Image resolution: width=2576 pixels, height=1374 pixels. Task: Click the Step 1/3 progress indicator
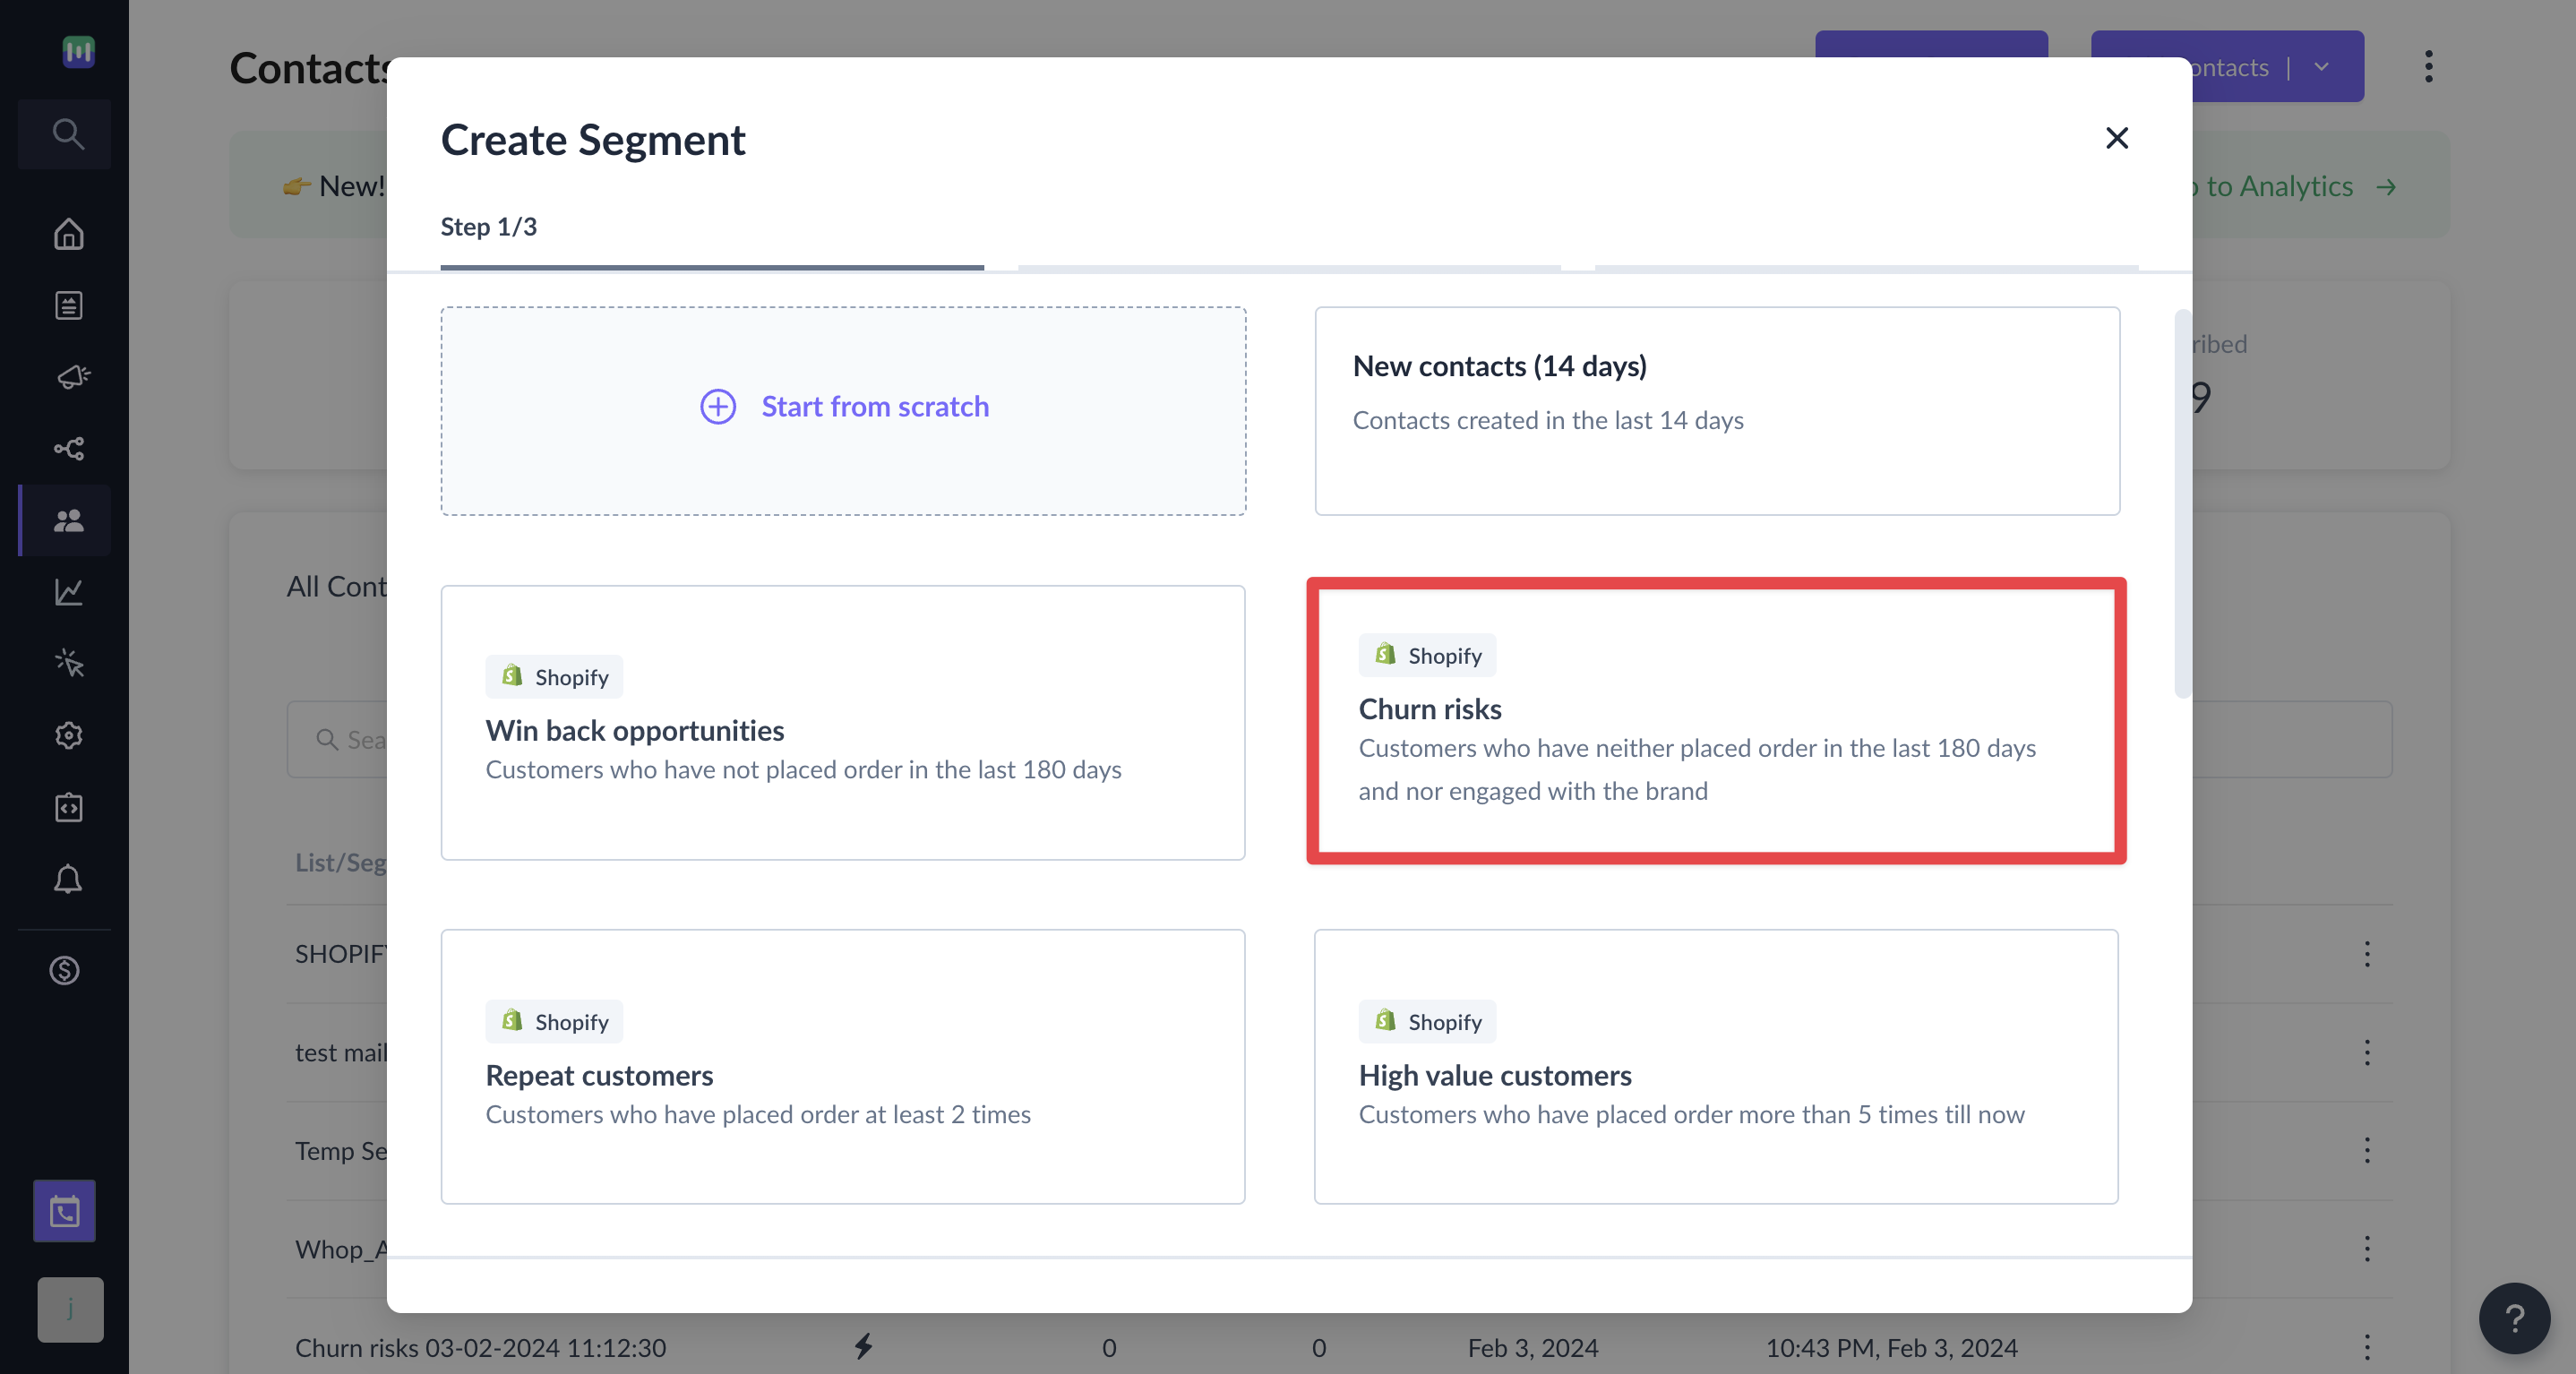[489, 223]
